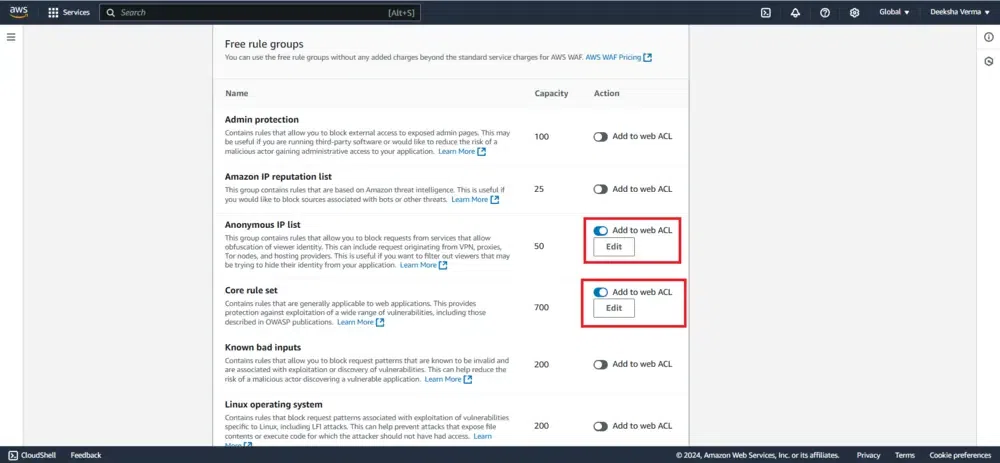Image resolution: width=1000 pixels, height=463 pixels.
Task: Enable Linux operating system toggle
Action: (600, 426)
